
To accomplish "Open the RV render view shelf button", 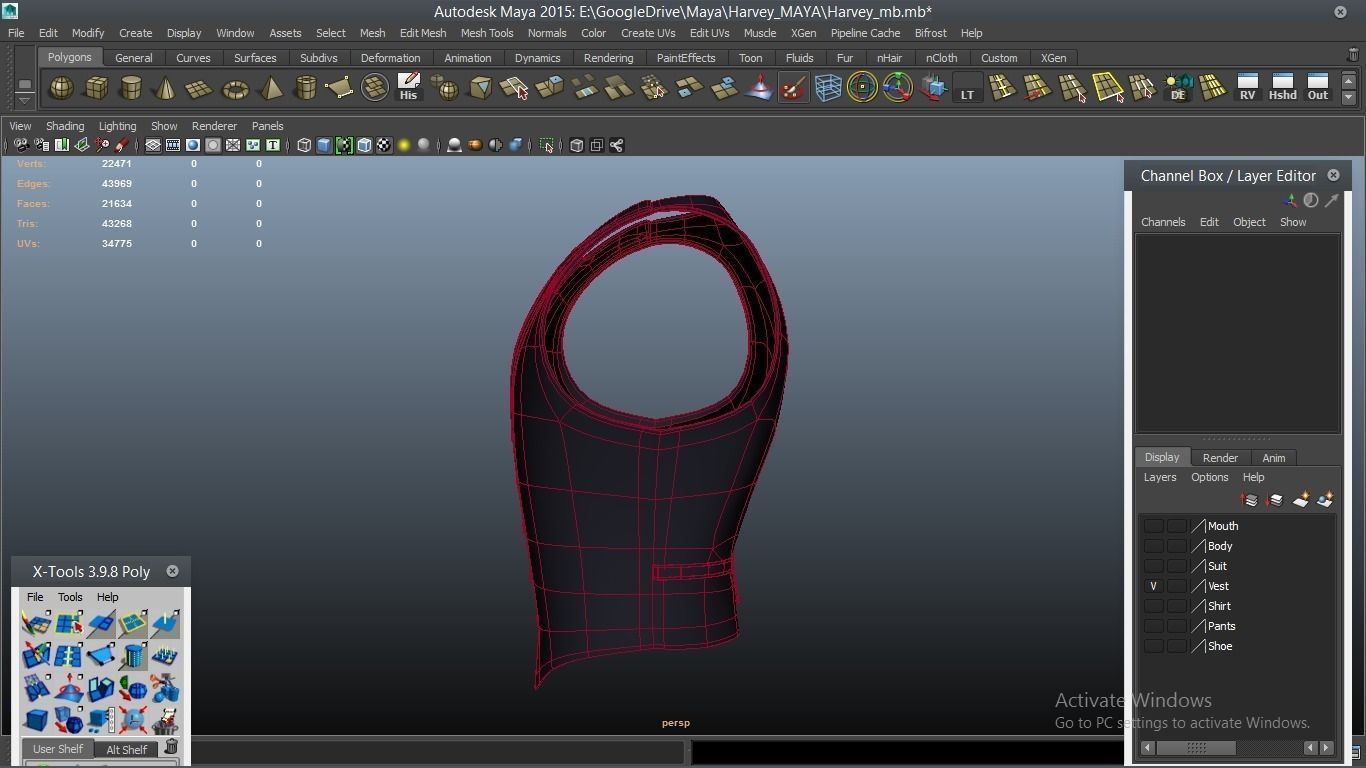I will pyautogui.click(x=1247, y=88).
